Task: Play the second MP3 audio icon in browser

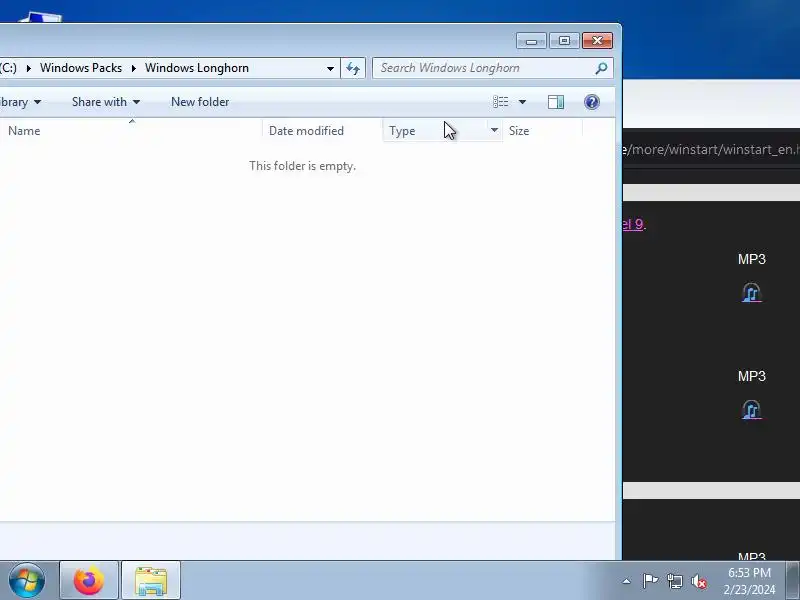Action: (x=752, y=410)
